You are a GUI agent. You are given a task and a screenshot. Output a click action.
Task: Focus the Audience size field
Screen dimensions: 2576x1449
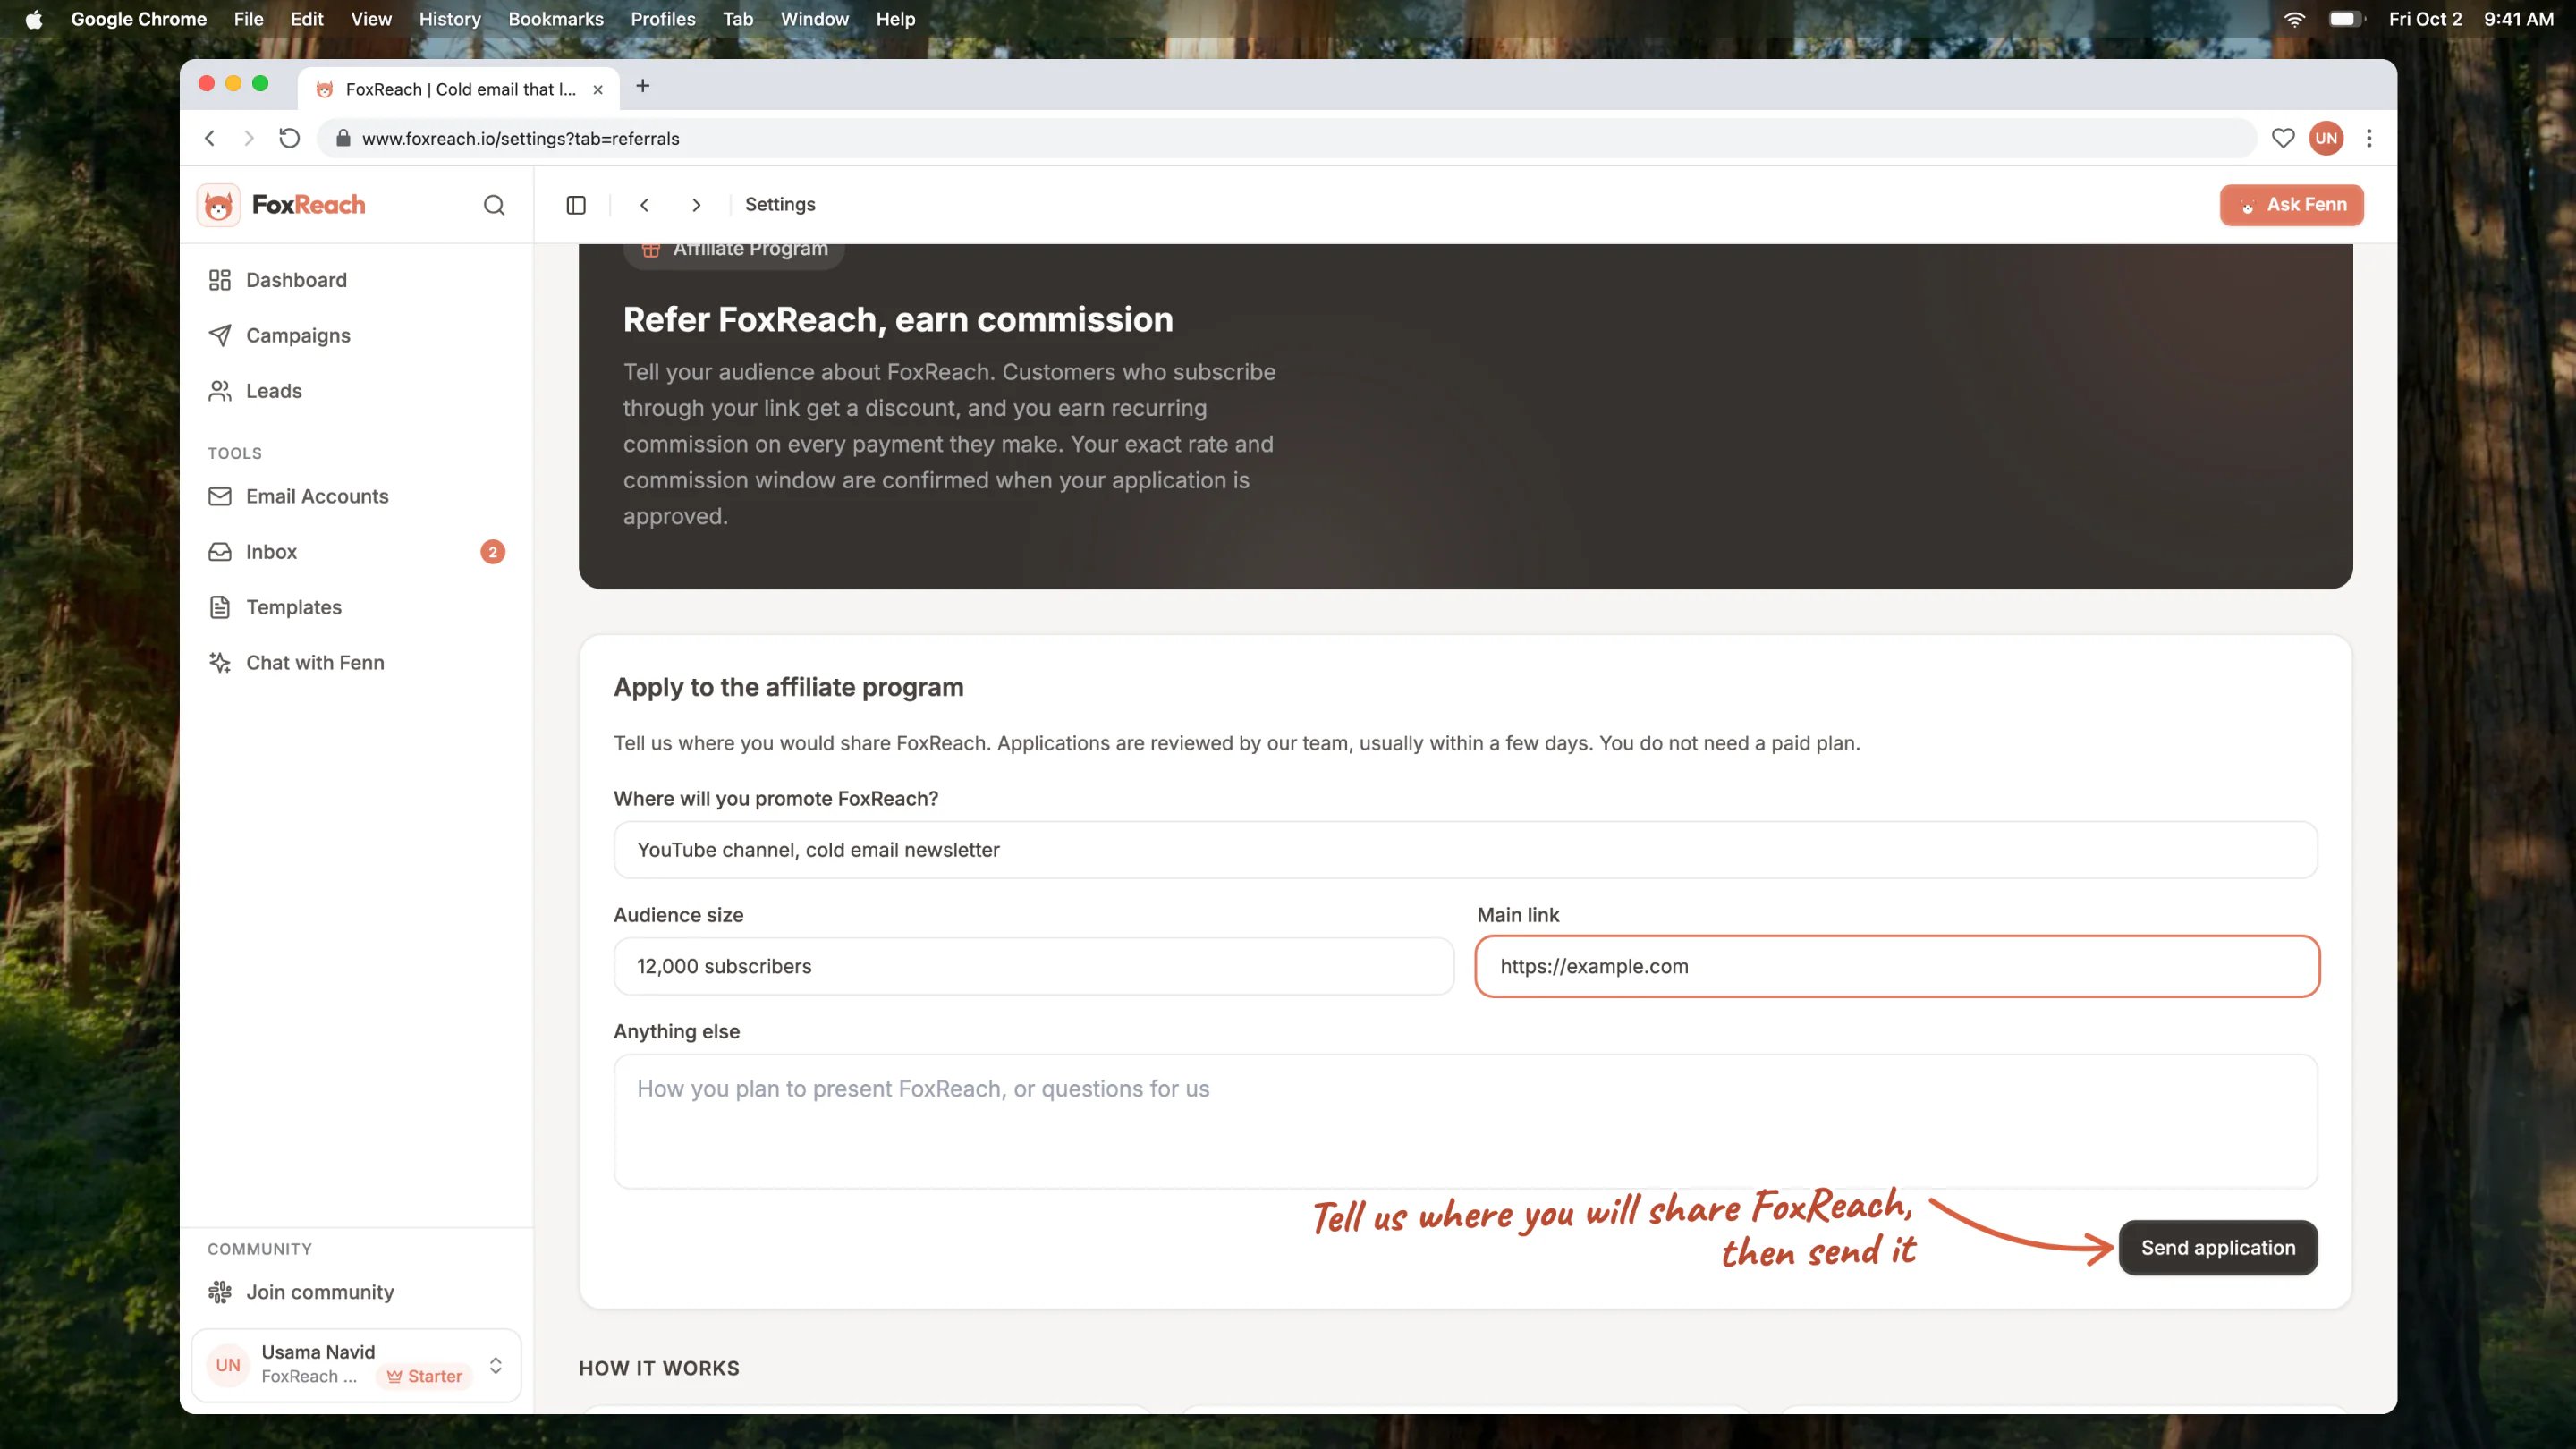pyautogui.click(x=1033, y=966)
